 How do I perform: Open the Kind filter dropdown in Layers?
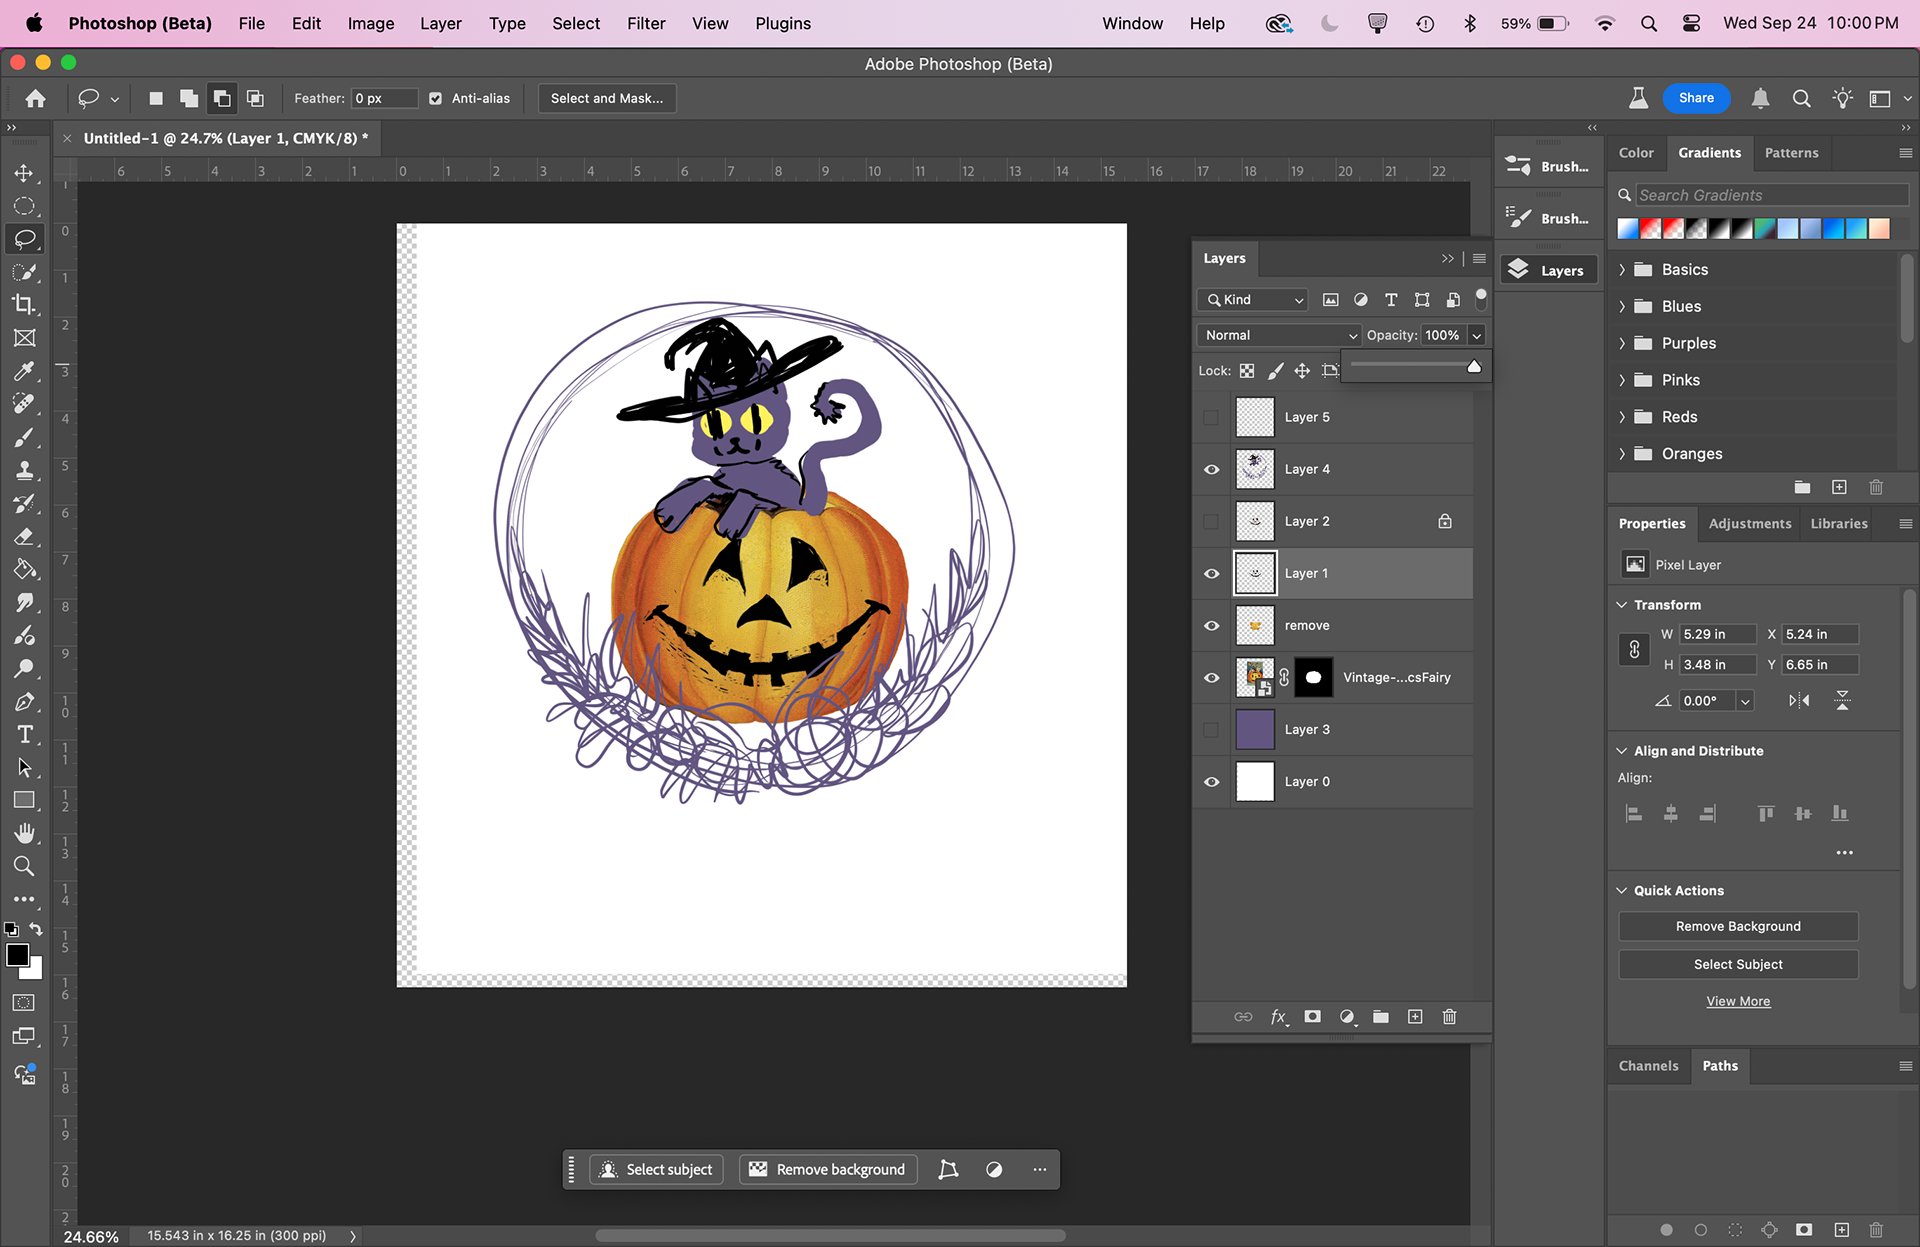pos(1252,299)
